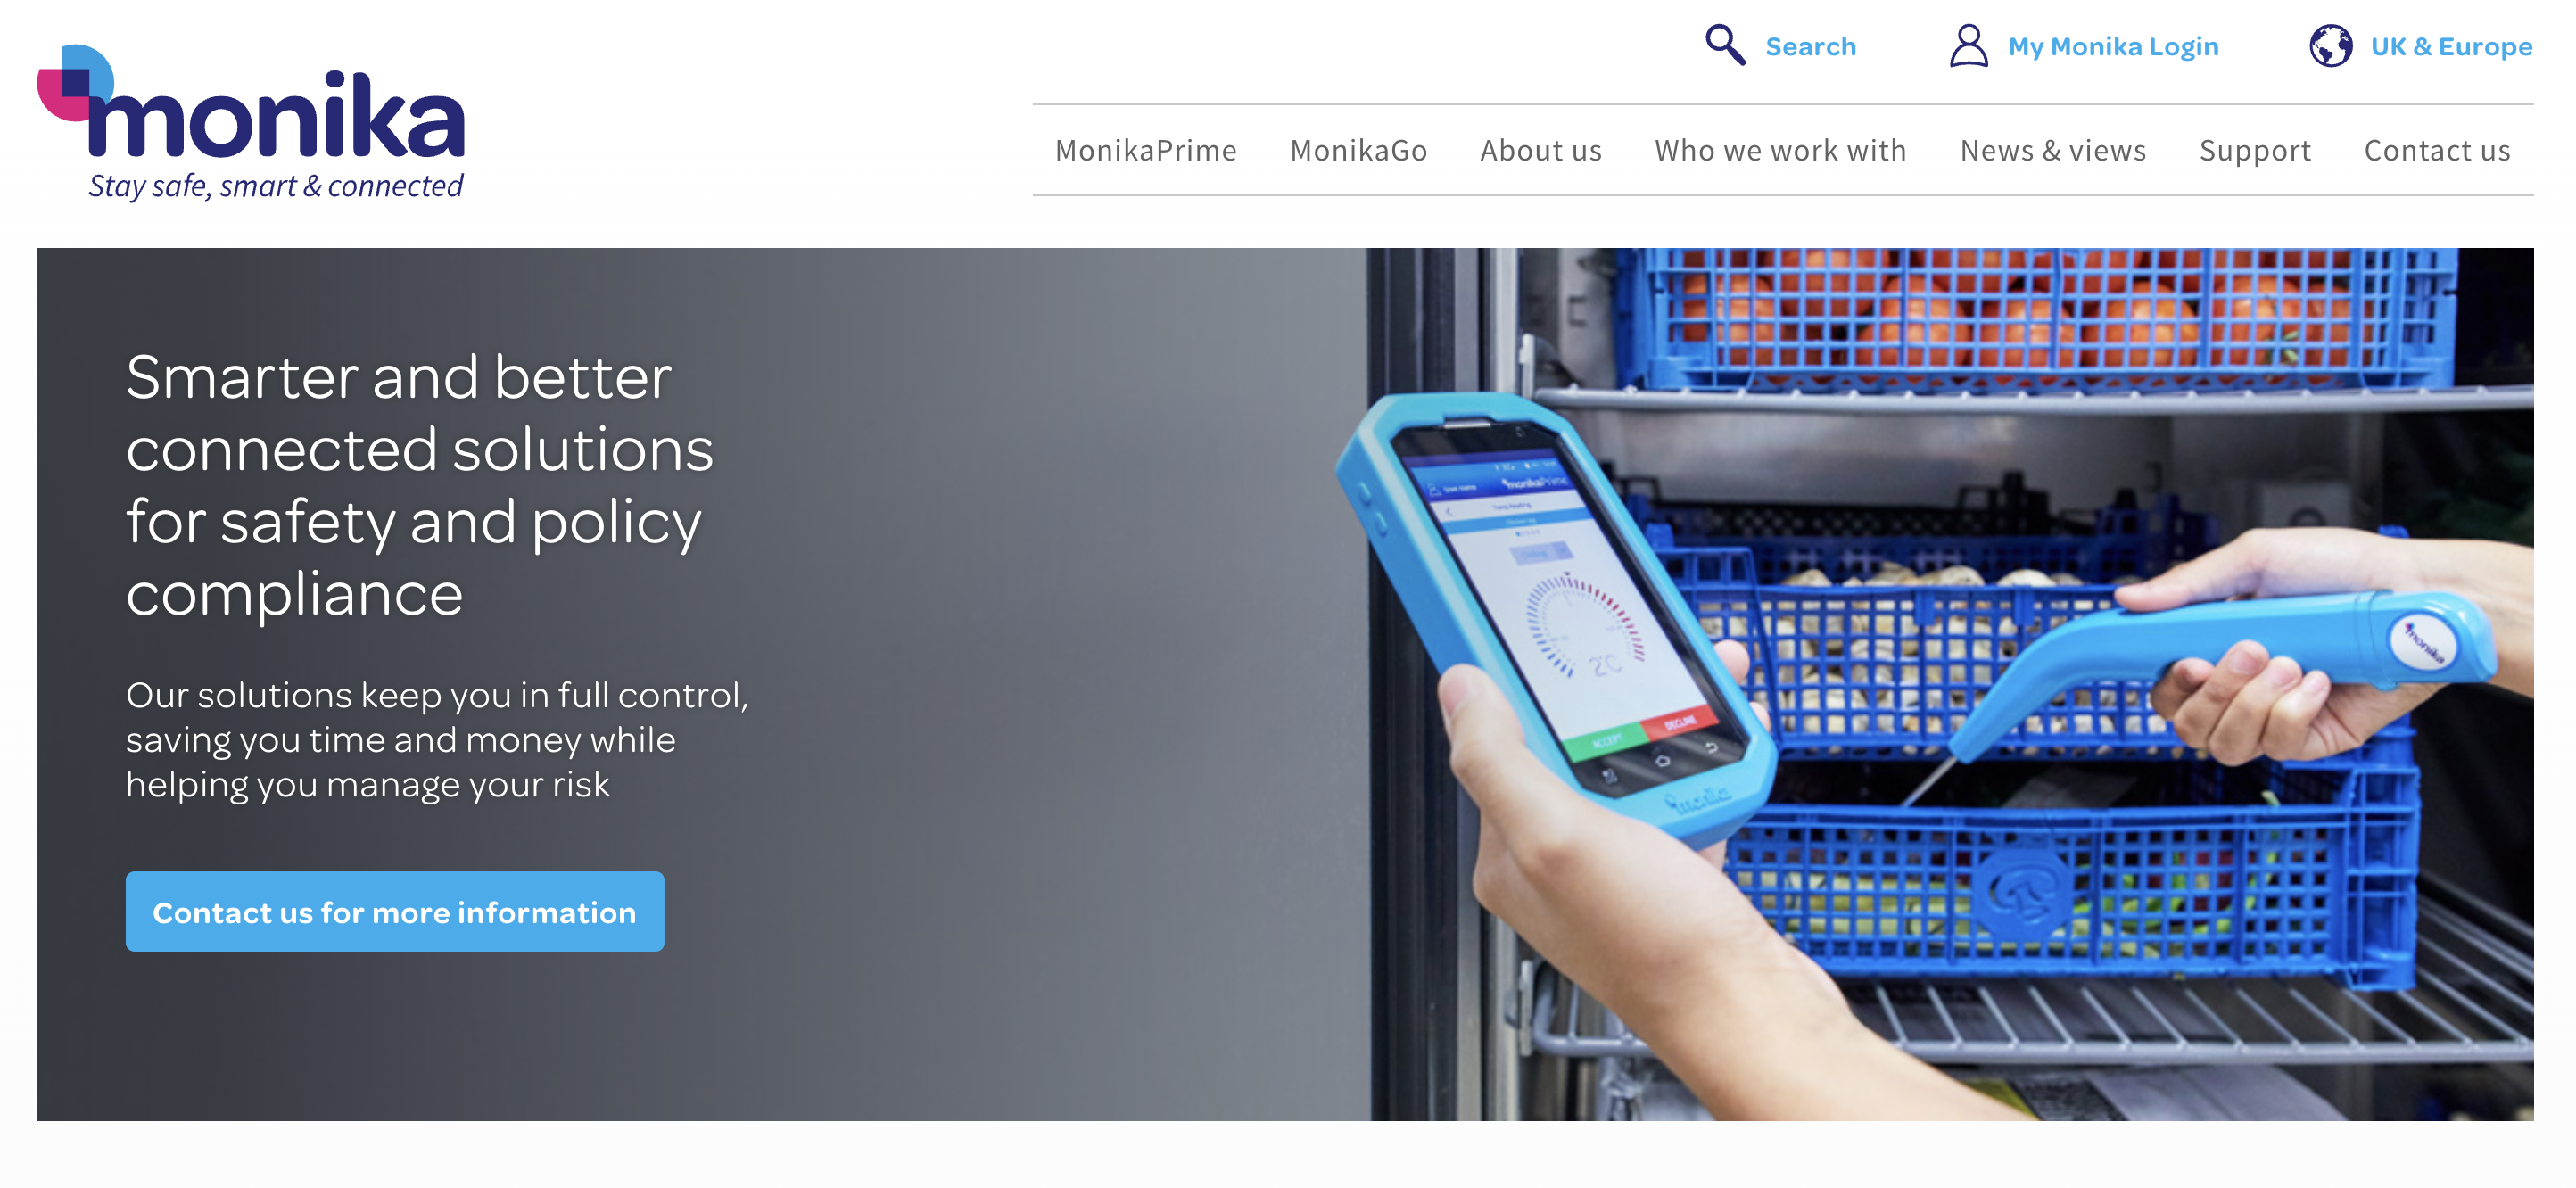This screenshot has width=2576, height=1188.
Task: Open the Support menu item
Action: 2255,151
